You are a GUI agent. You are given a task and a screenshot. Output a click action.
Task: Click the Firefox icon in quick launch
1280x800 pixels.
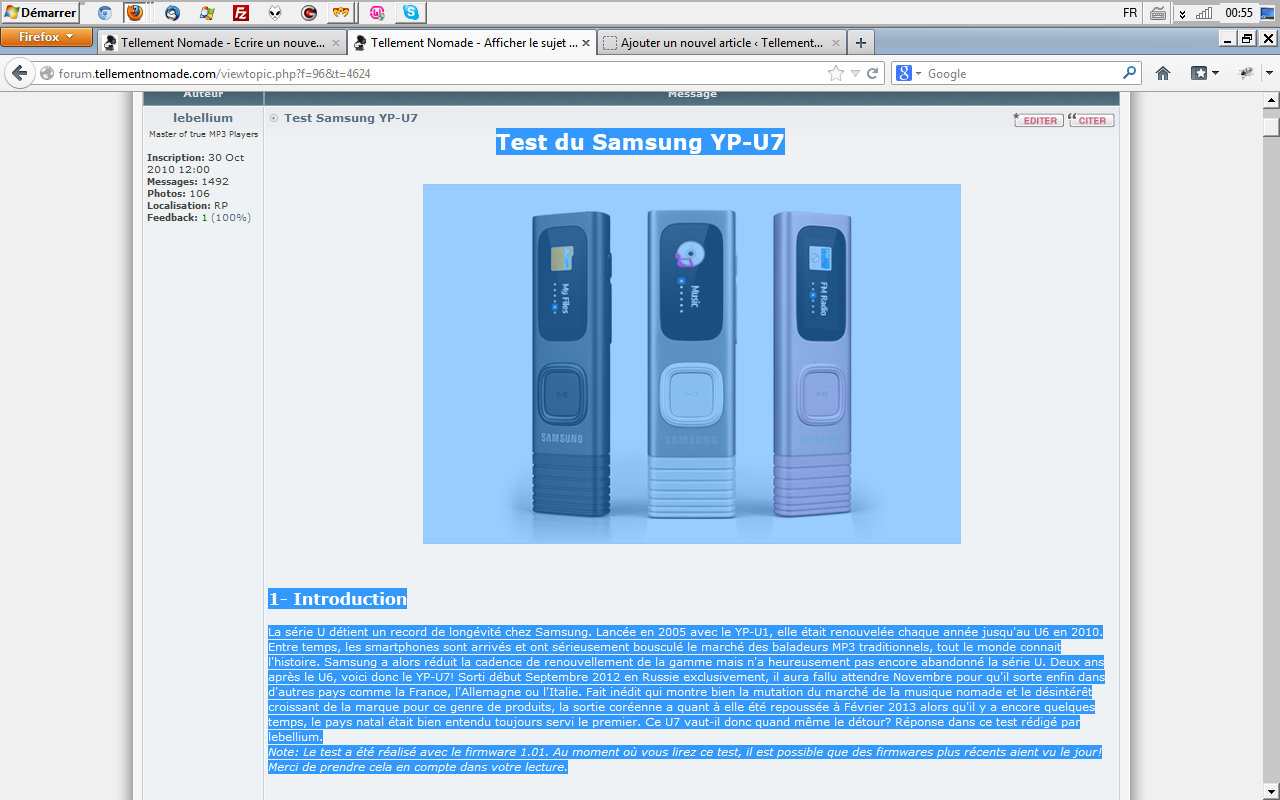[135, 13]
